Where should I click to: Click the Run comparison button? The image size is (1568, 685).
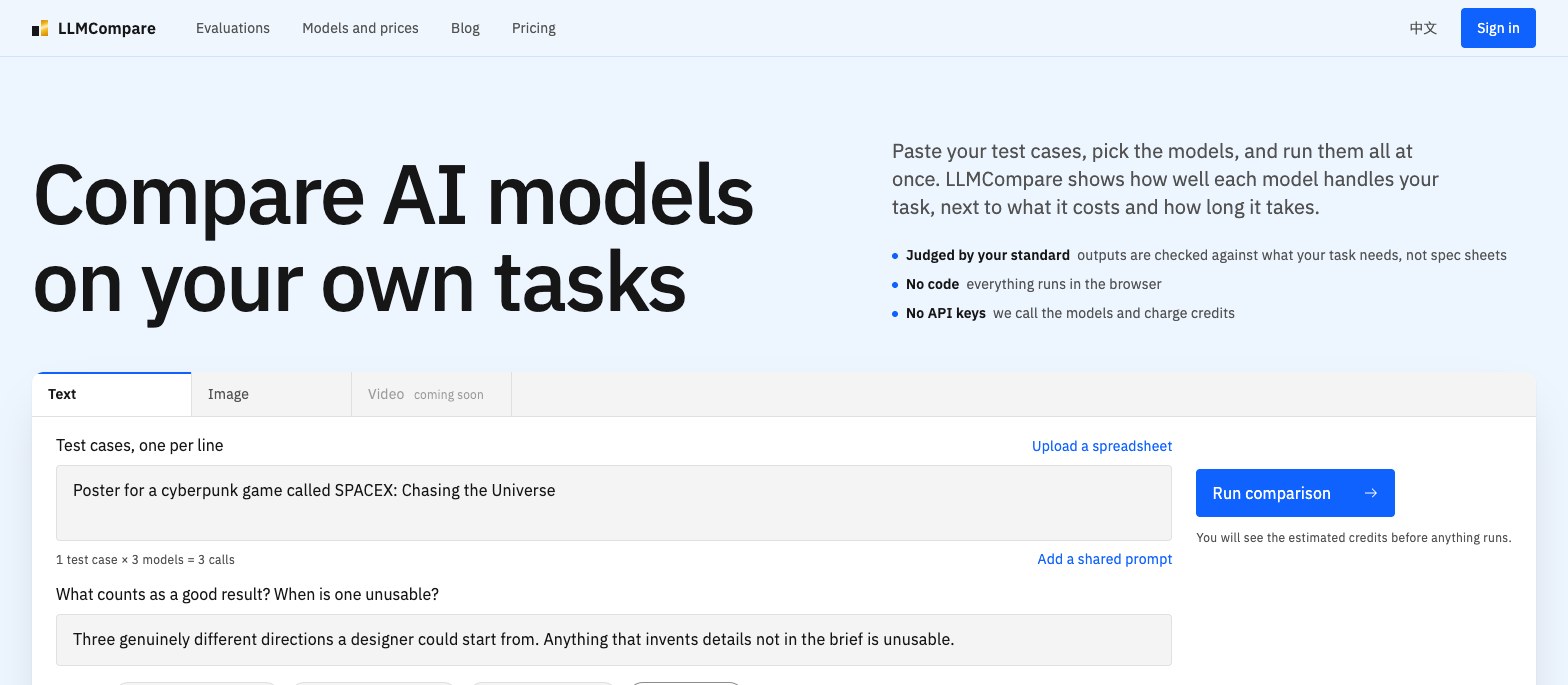[1295, 493]
